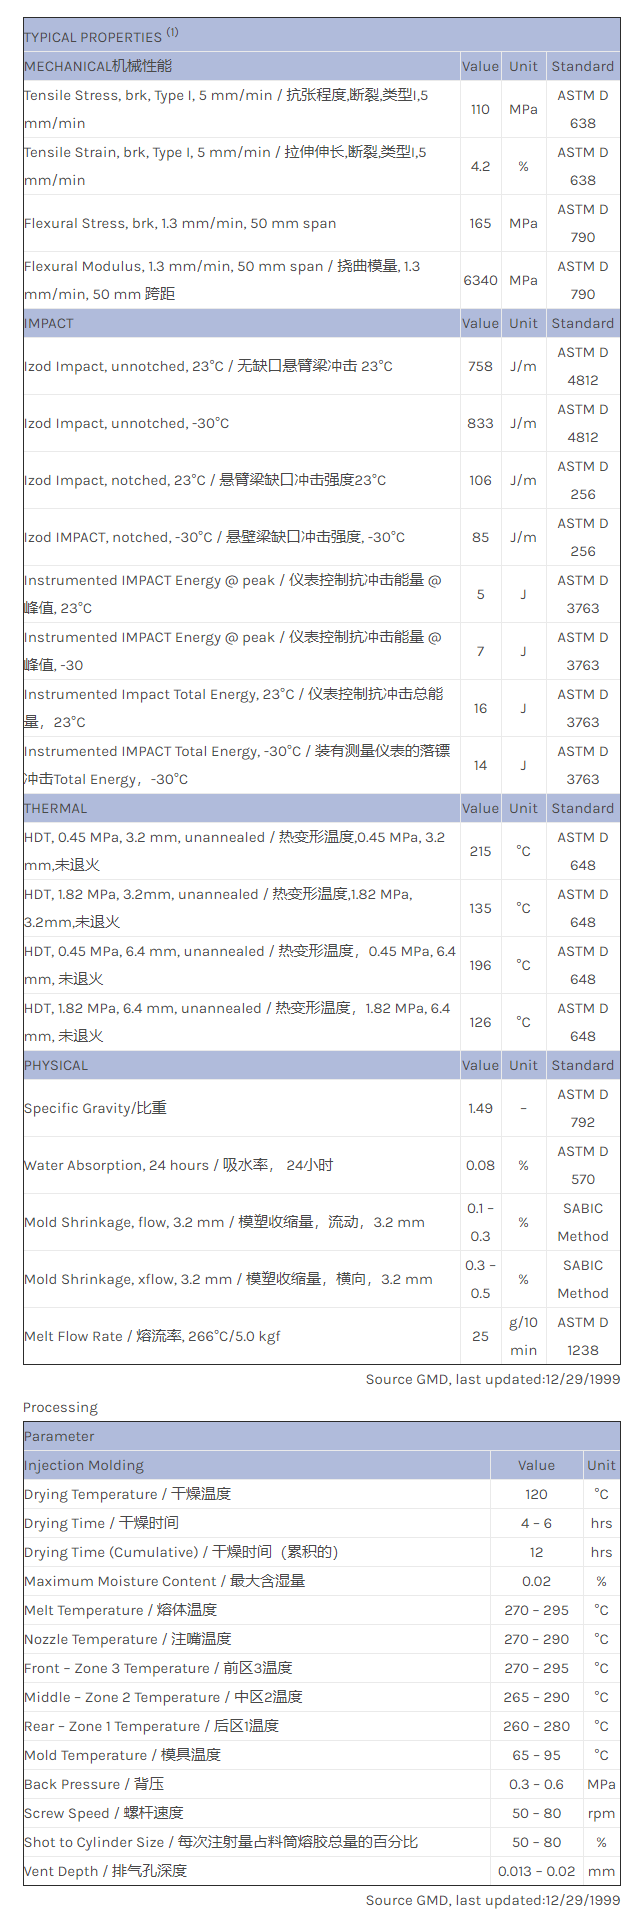Screen dimensions: 629x1920
Task: Select the MECHANICAL section header
Action: [x=98, y=66]
